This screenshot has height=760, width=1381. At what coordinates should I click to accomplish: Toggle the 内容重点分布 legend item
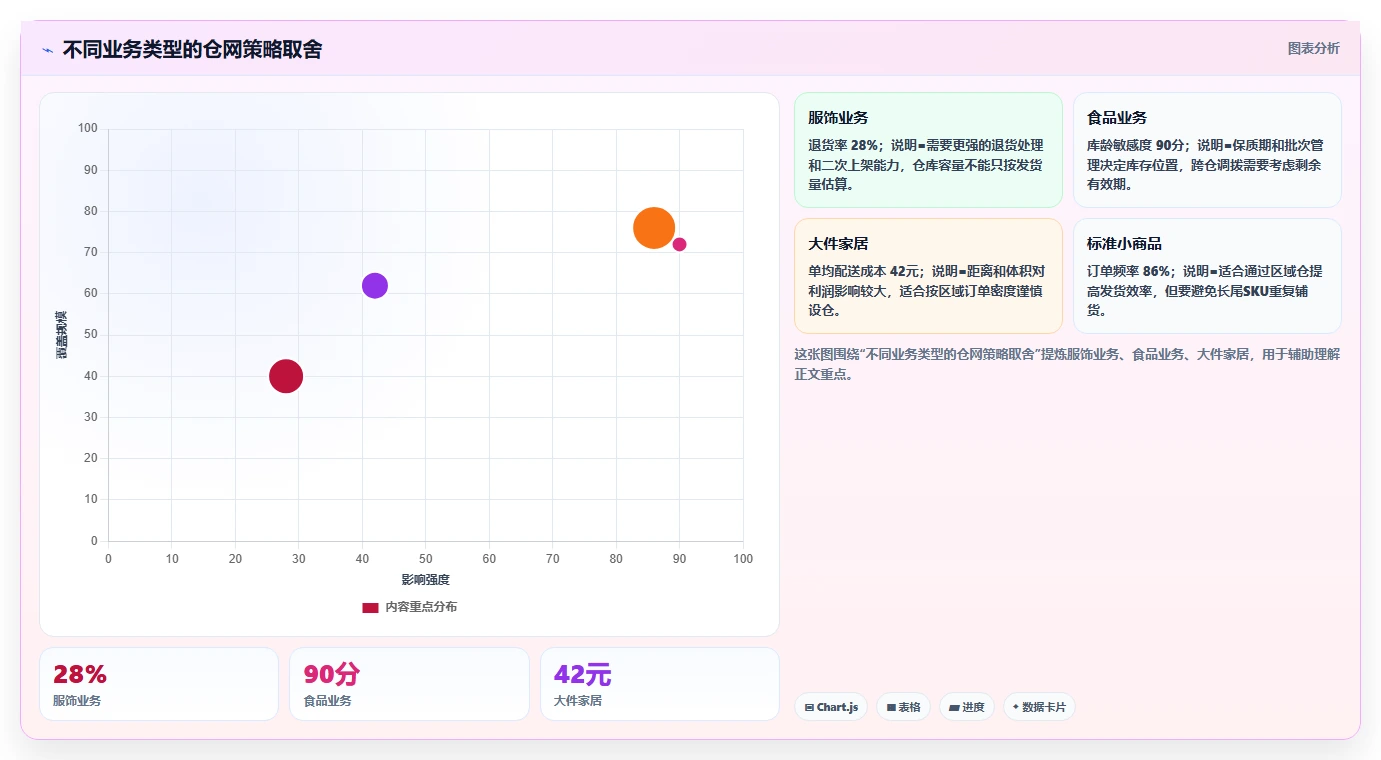coord(410,607)
